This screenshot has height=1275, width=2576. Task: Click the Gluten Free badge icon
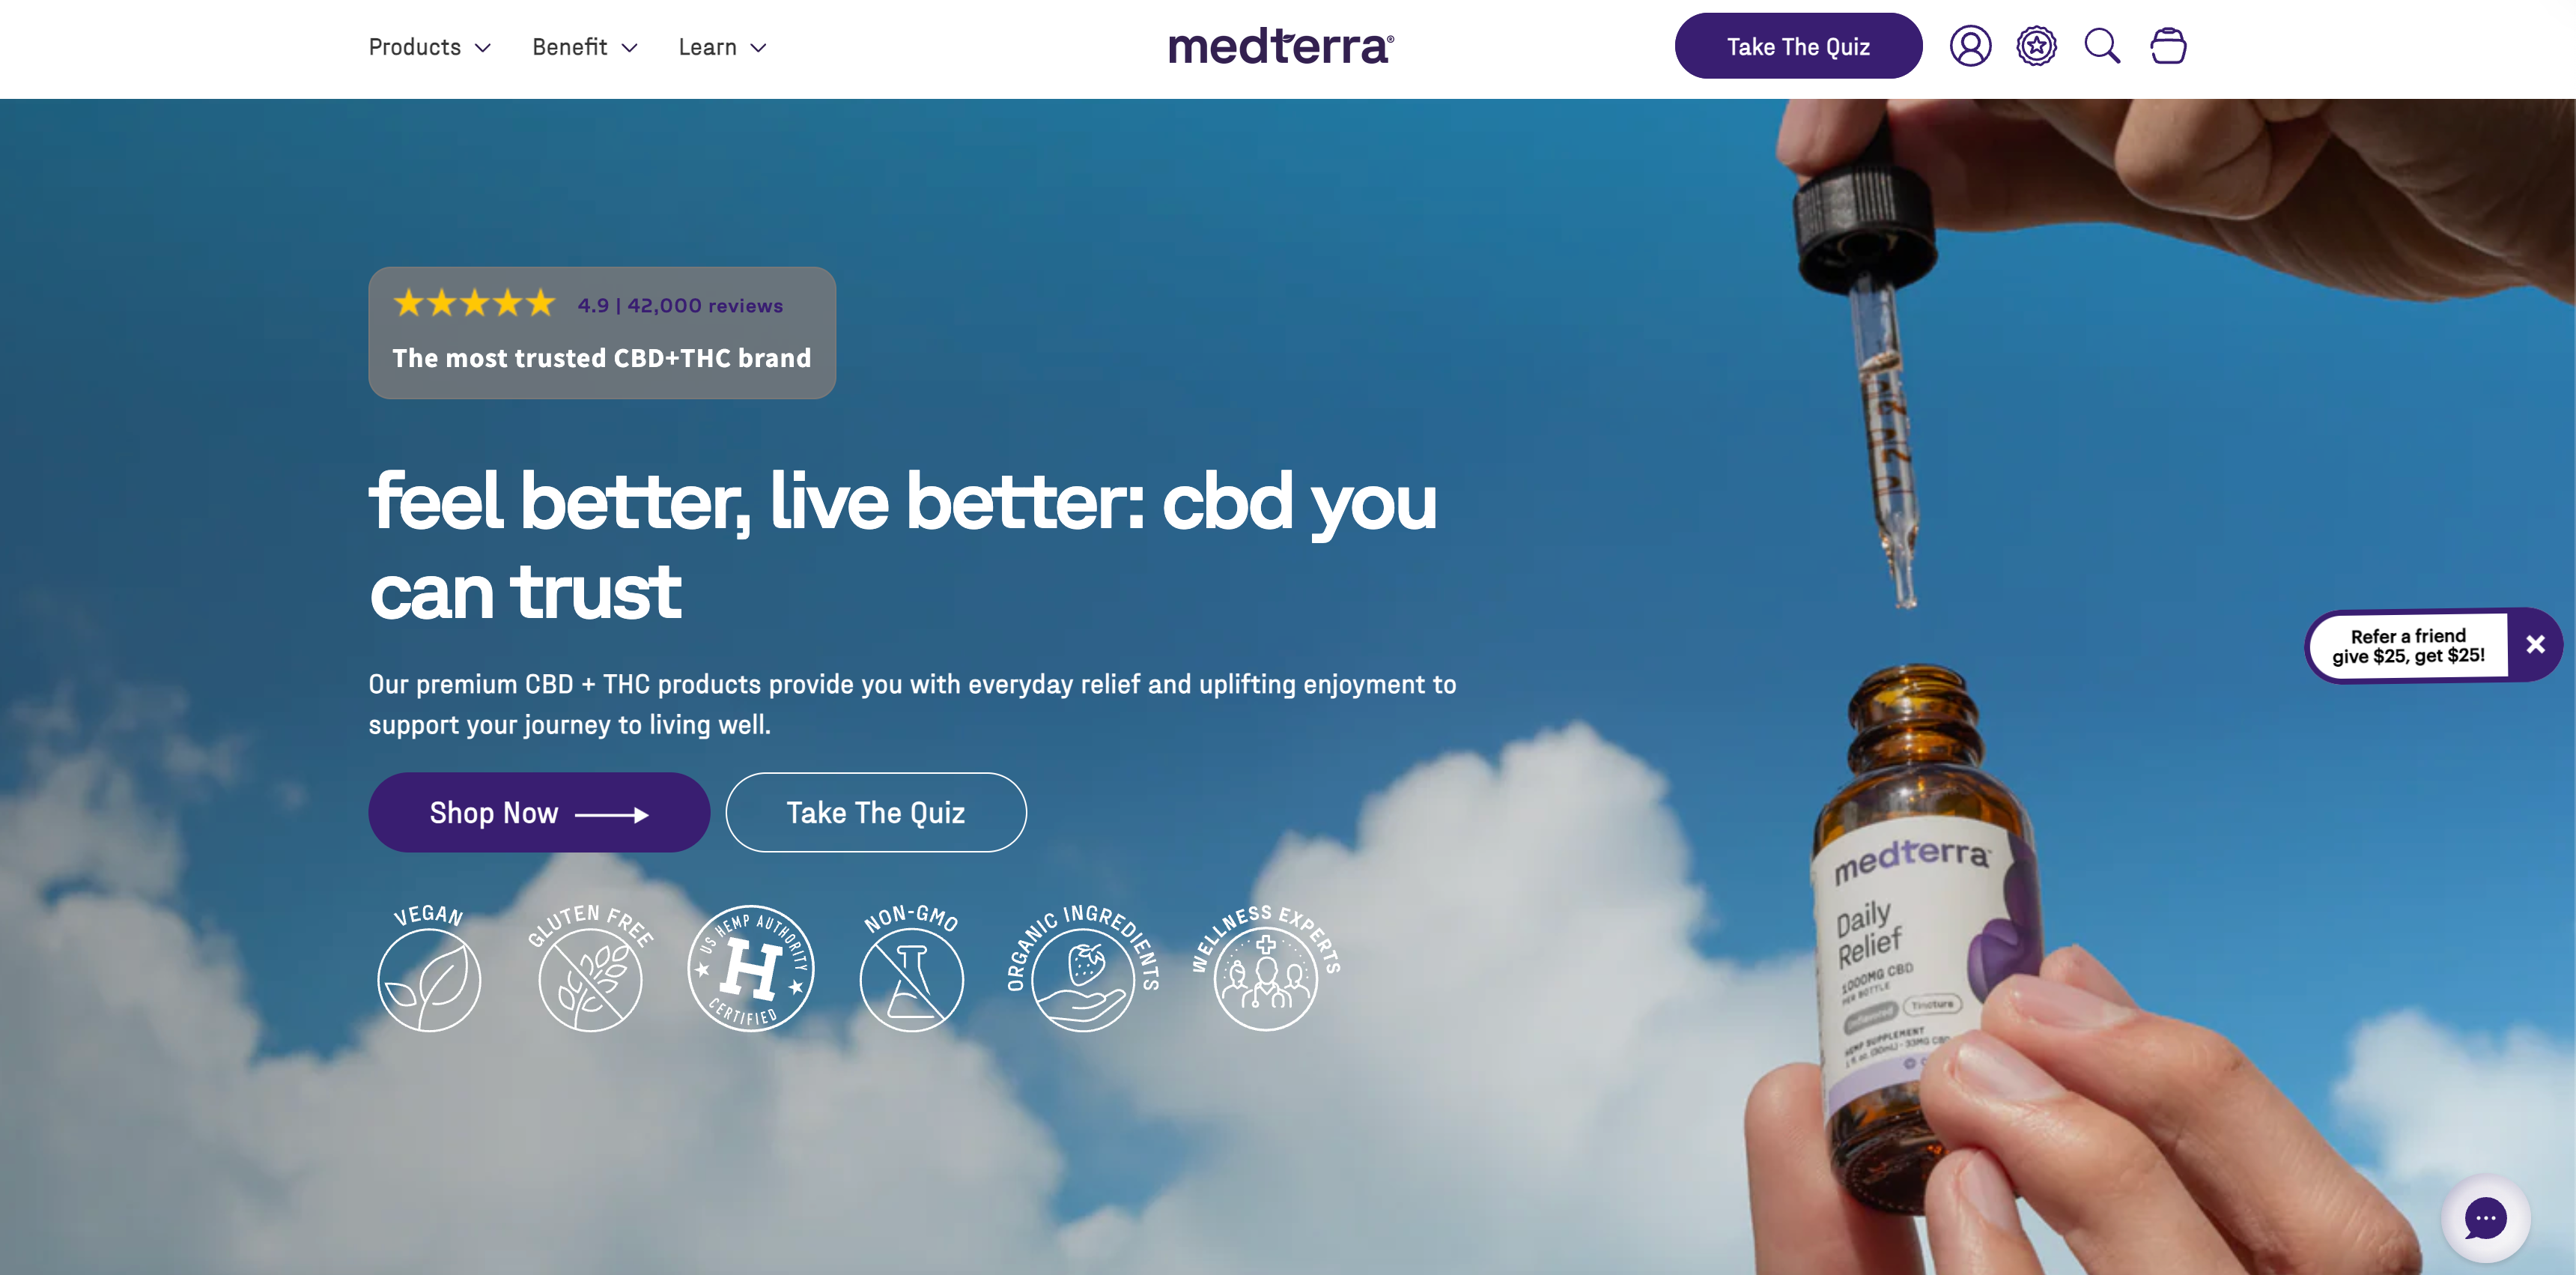click(590, 968)
